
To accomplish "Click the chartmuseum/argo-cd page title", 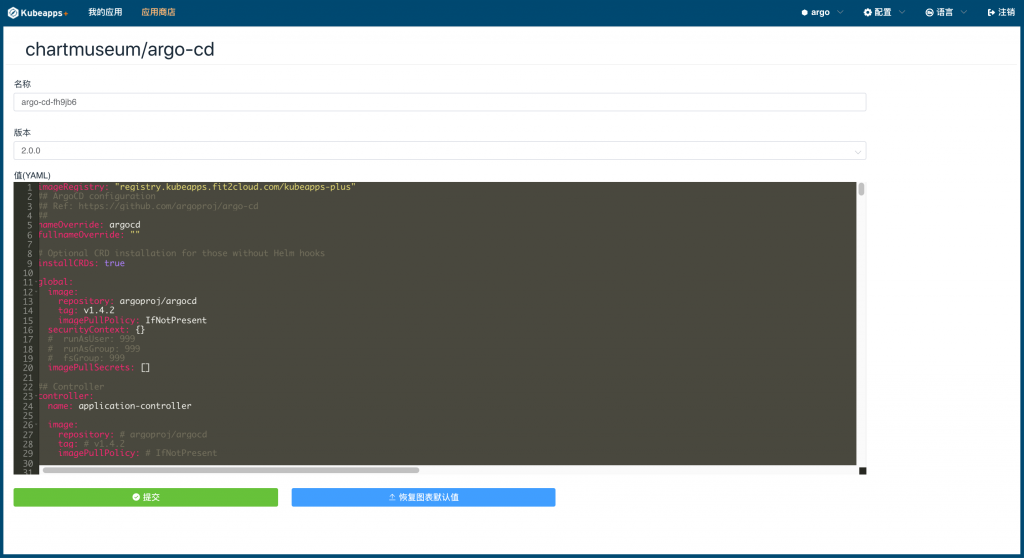I will [120, 50].
